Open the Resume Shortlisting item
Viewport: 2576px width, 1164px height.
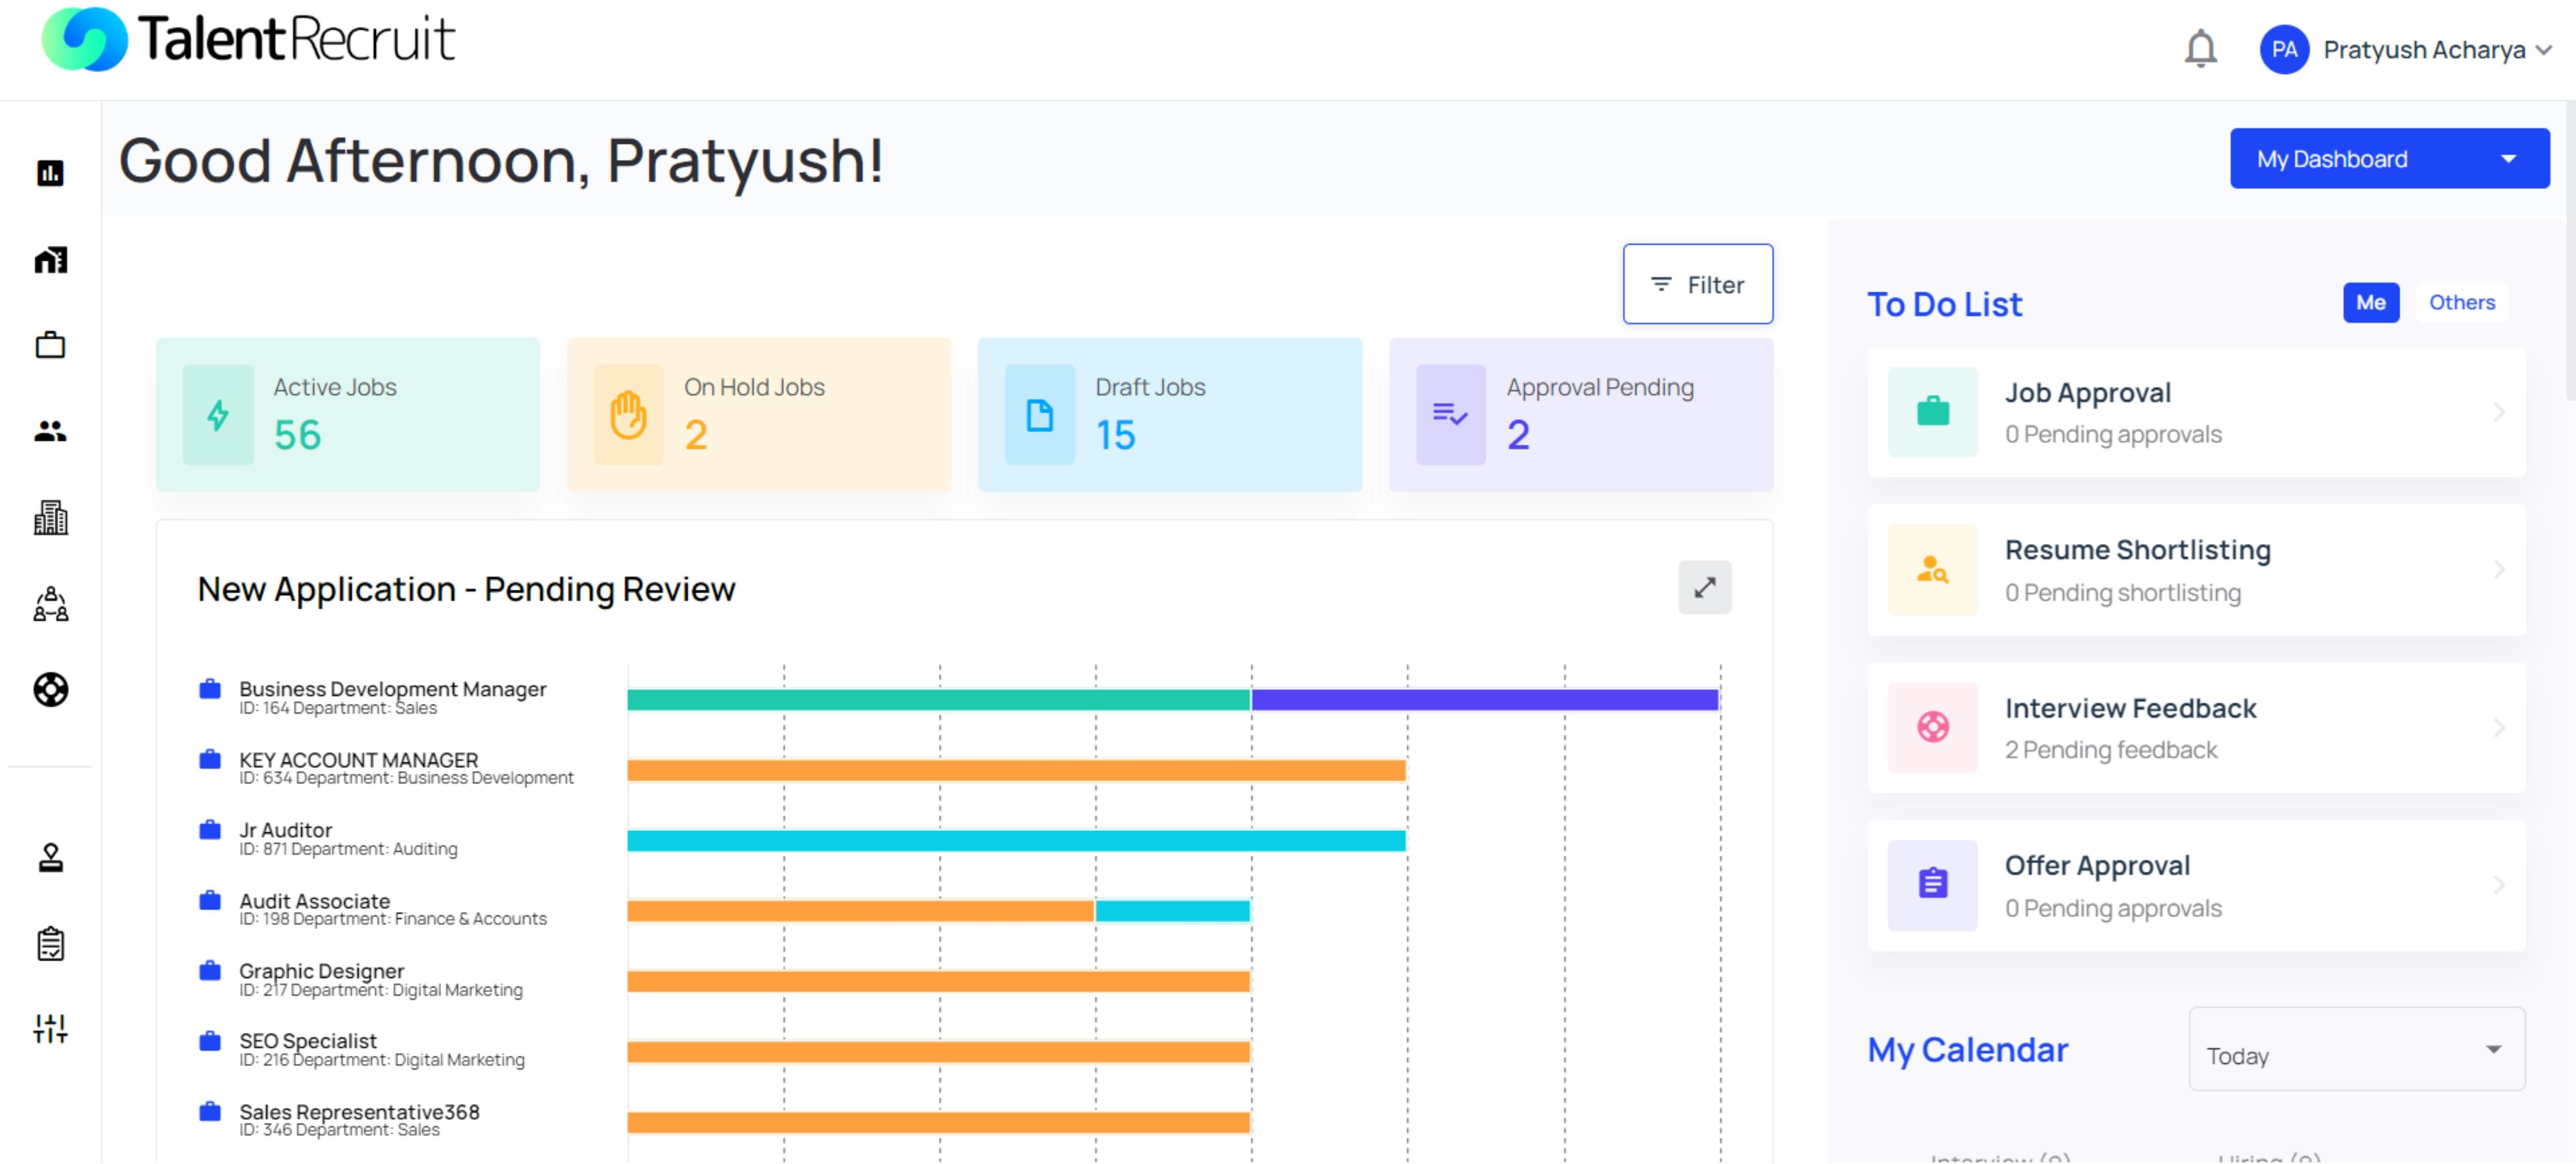[2195, 569]
